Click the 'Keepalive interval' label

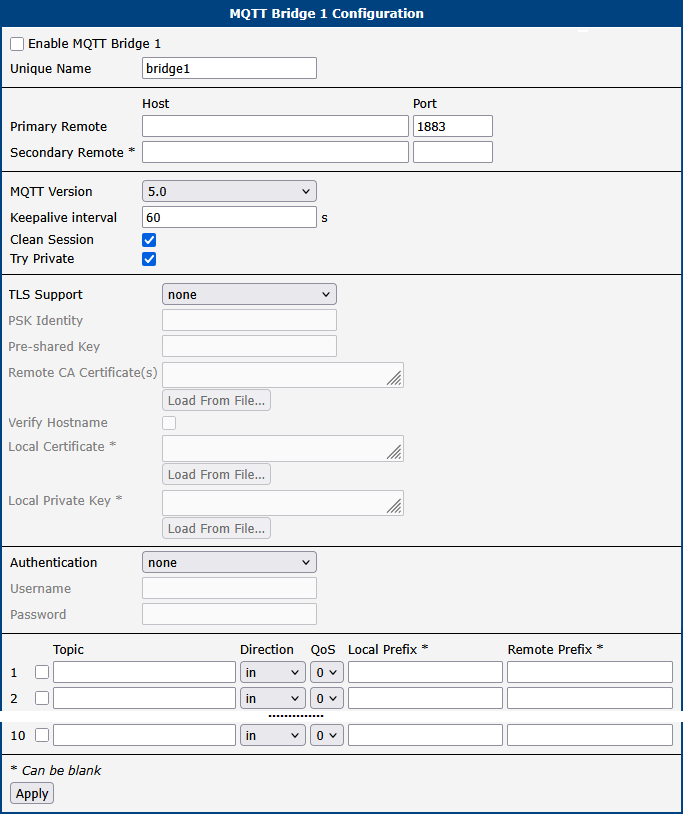click(63, 217)
